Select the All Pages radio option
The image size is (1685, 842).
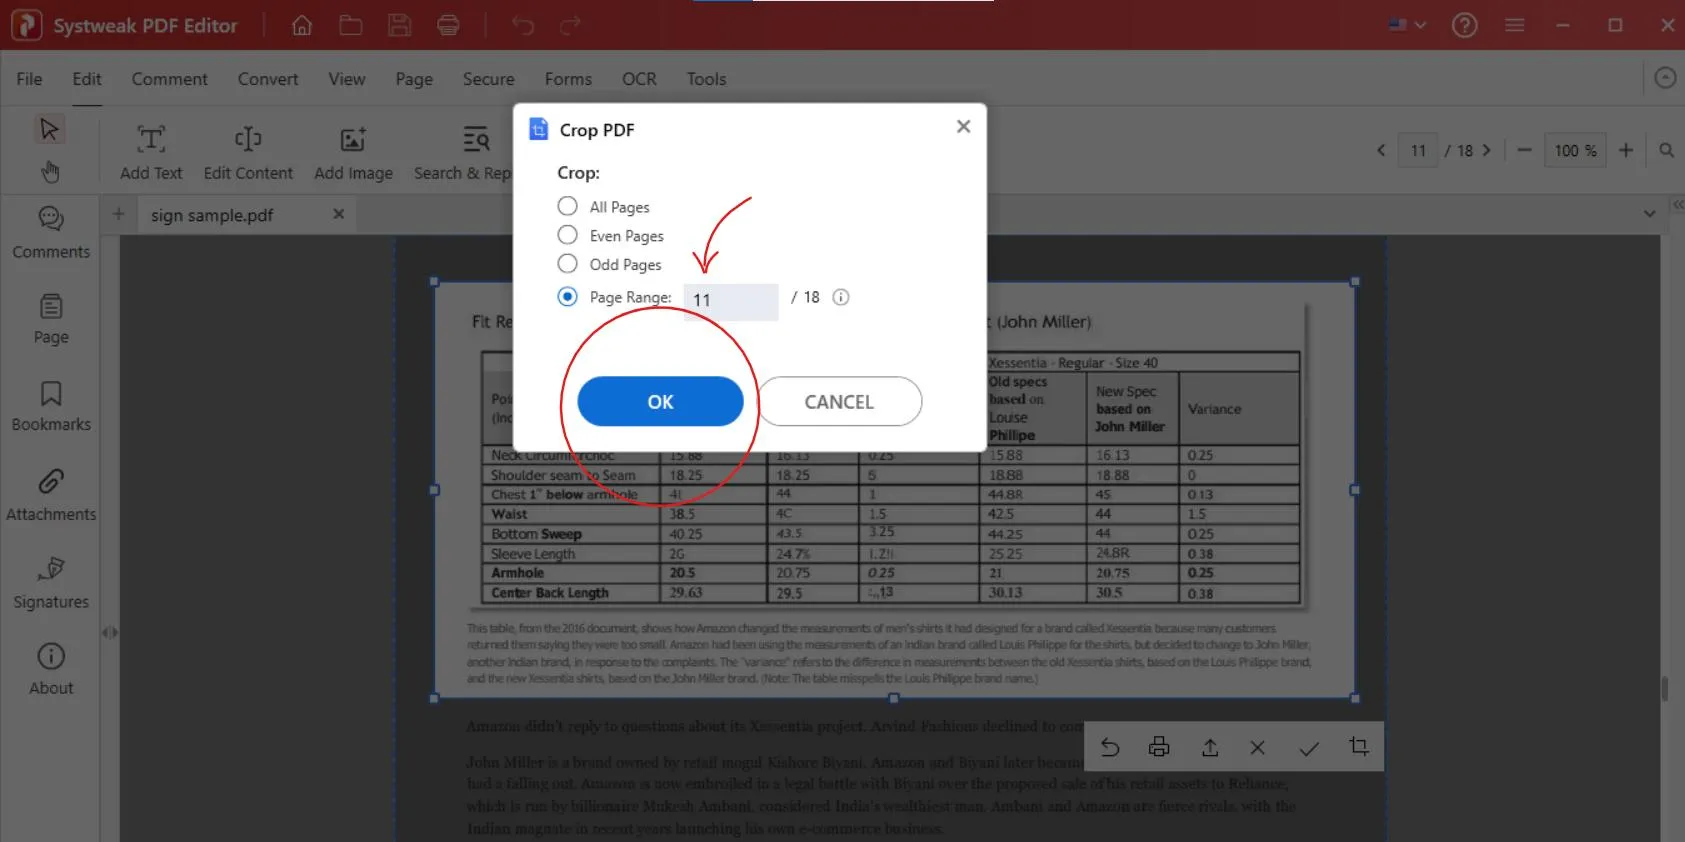[x=568, y=206]
